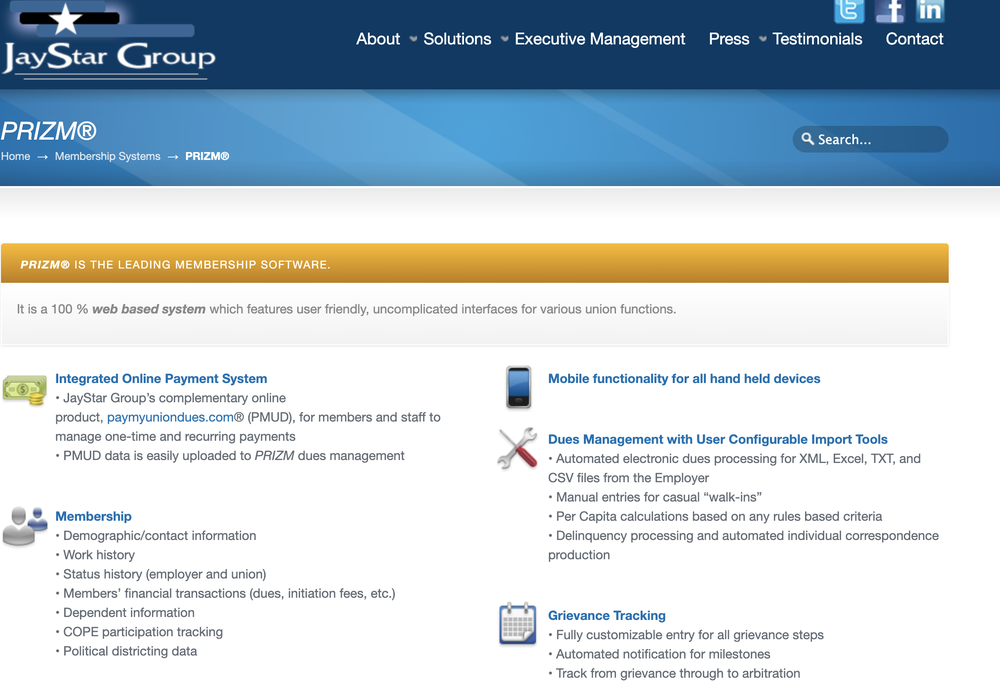Viewport: 1000px width, 694px height.
Task: Click the PRIZM® breadcrumb item
Action: pyautogui.click(x=207, y=156)
